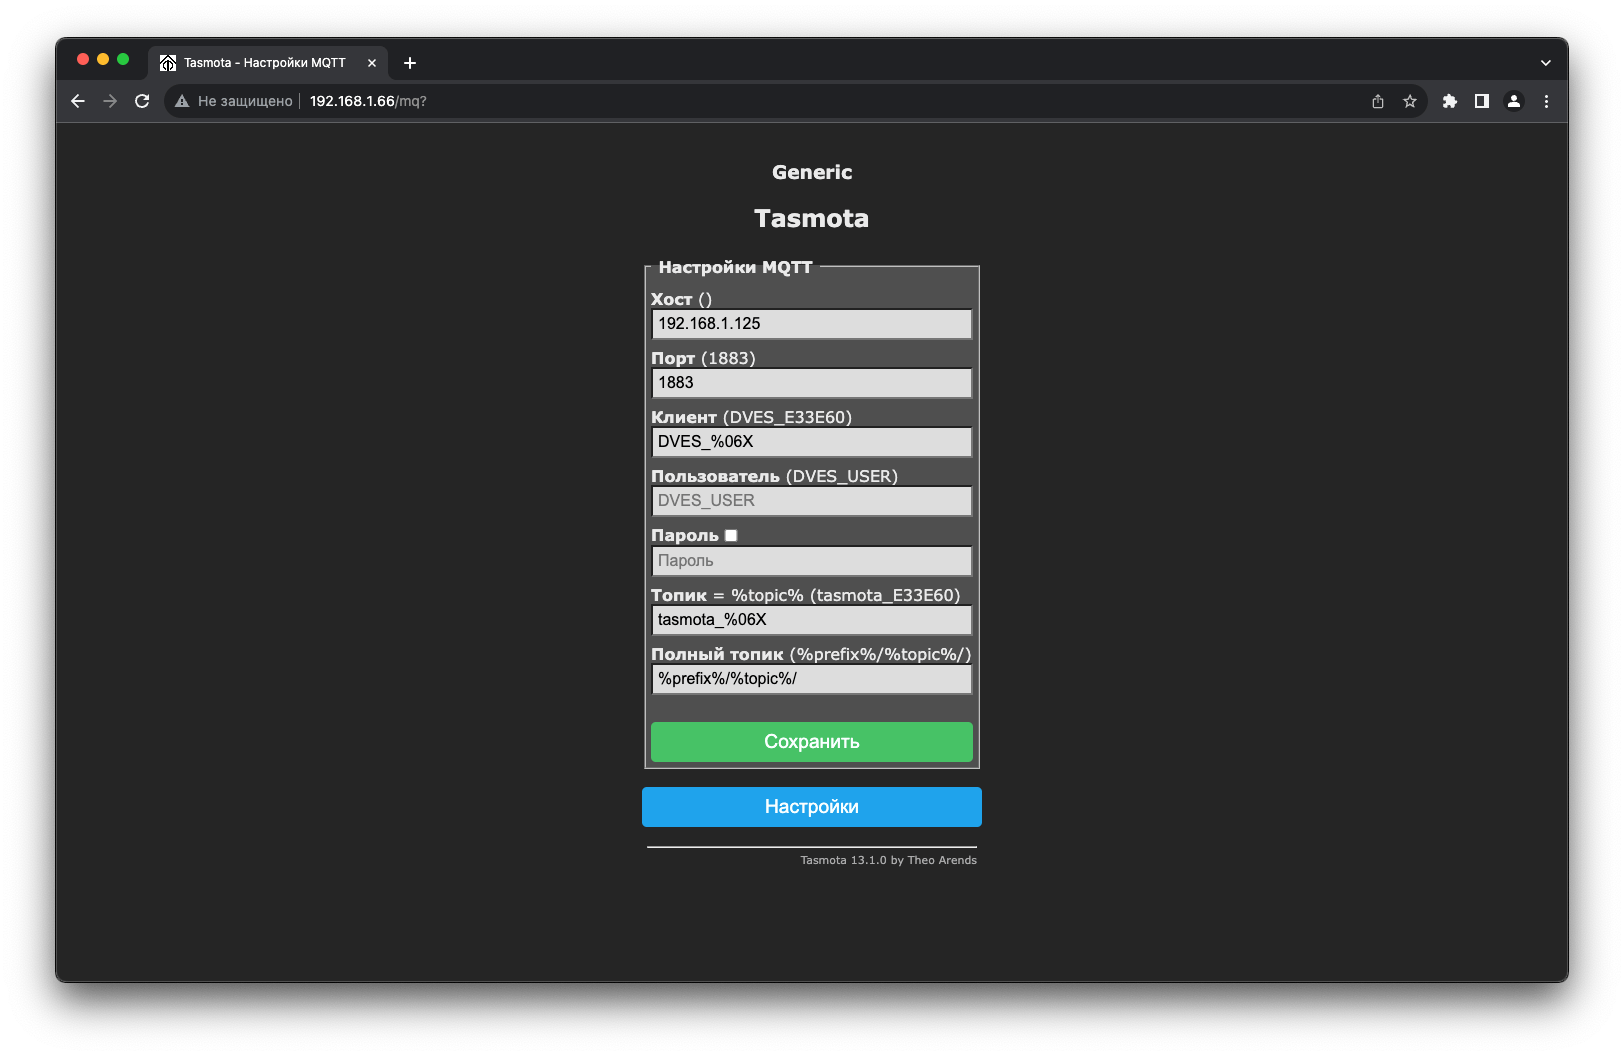The height and width of the screenshot is (1056, 1624).
Task: Close the Tasmota MQTT tab
Action: pyautogui.click(x=372, y=63)
